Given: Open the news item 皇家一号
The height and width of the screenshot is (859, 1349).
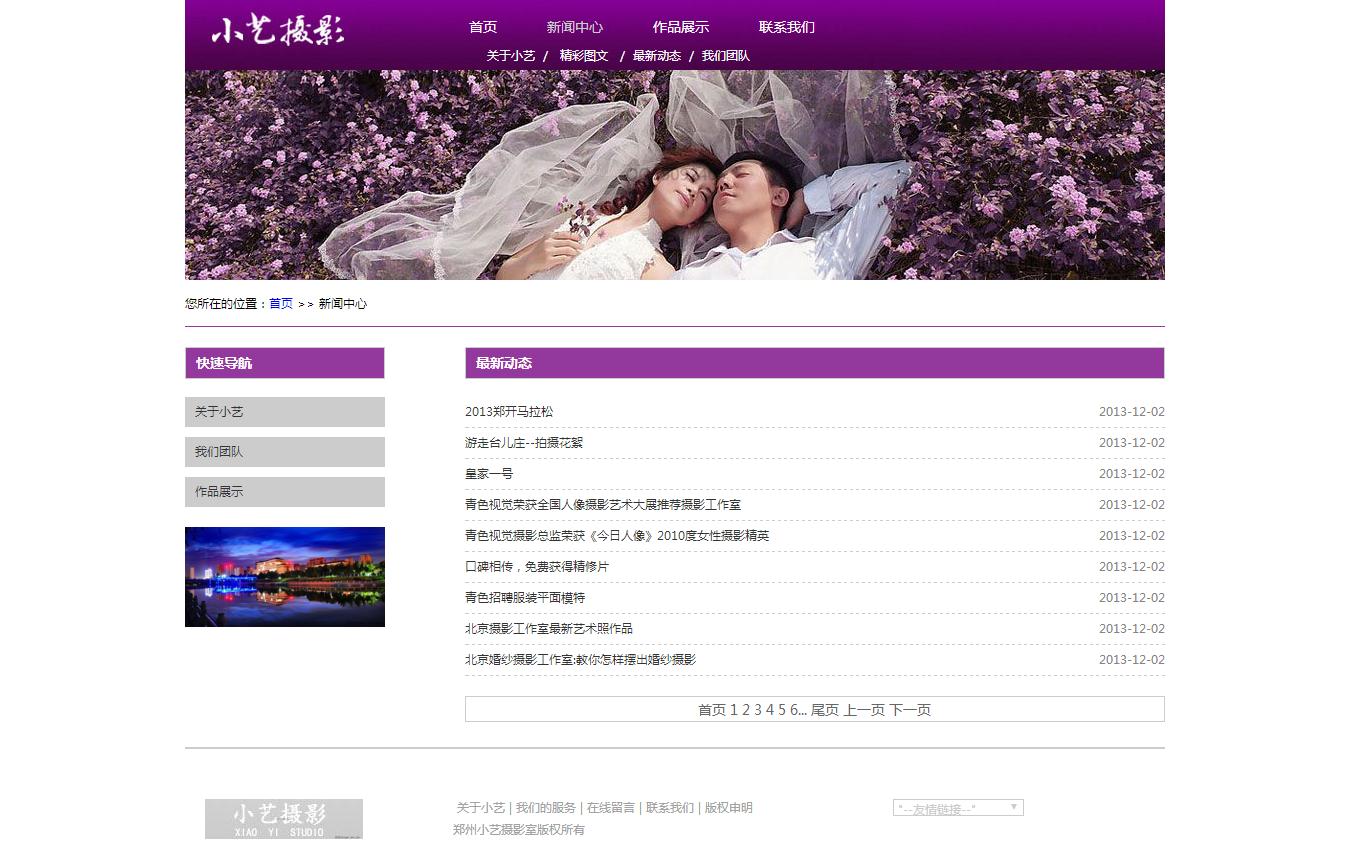Looking at the screenshot, I should point(489,474).
